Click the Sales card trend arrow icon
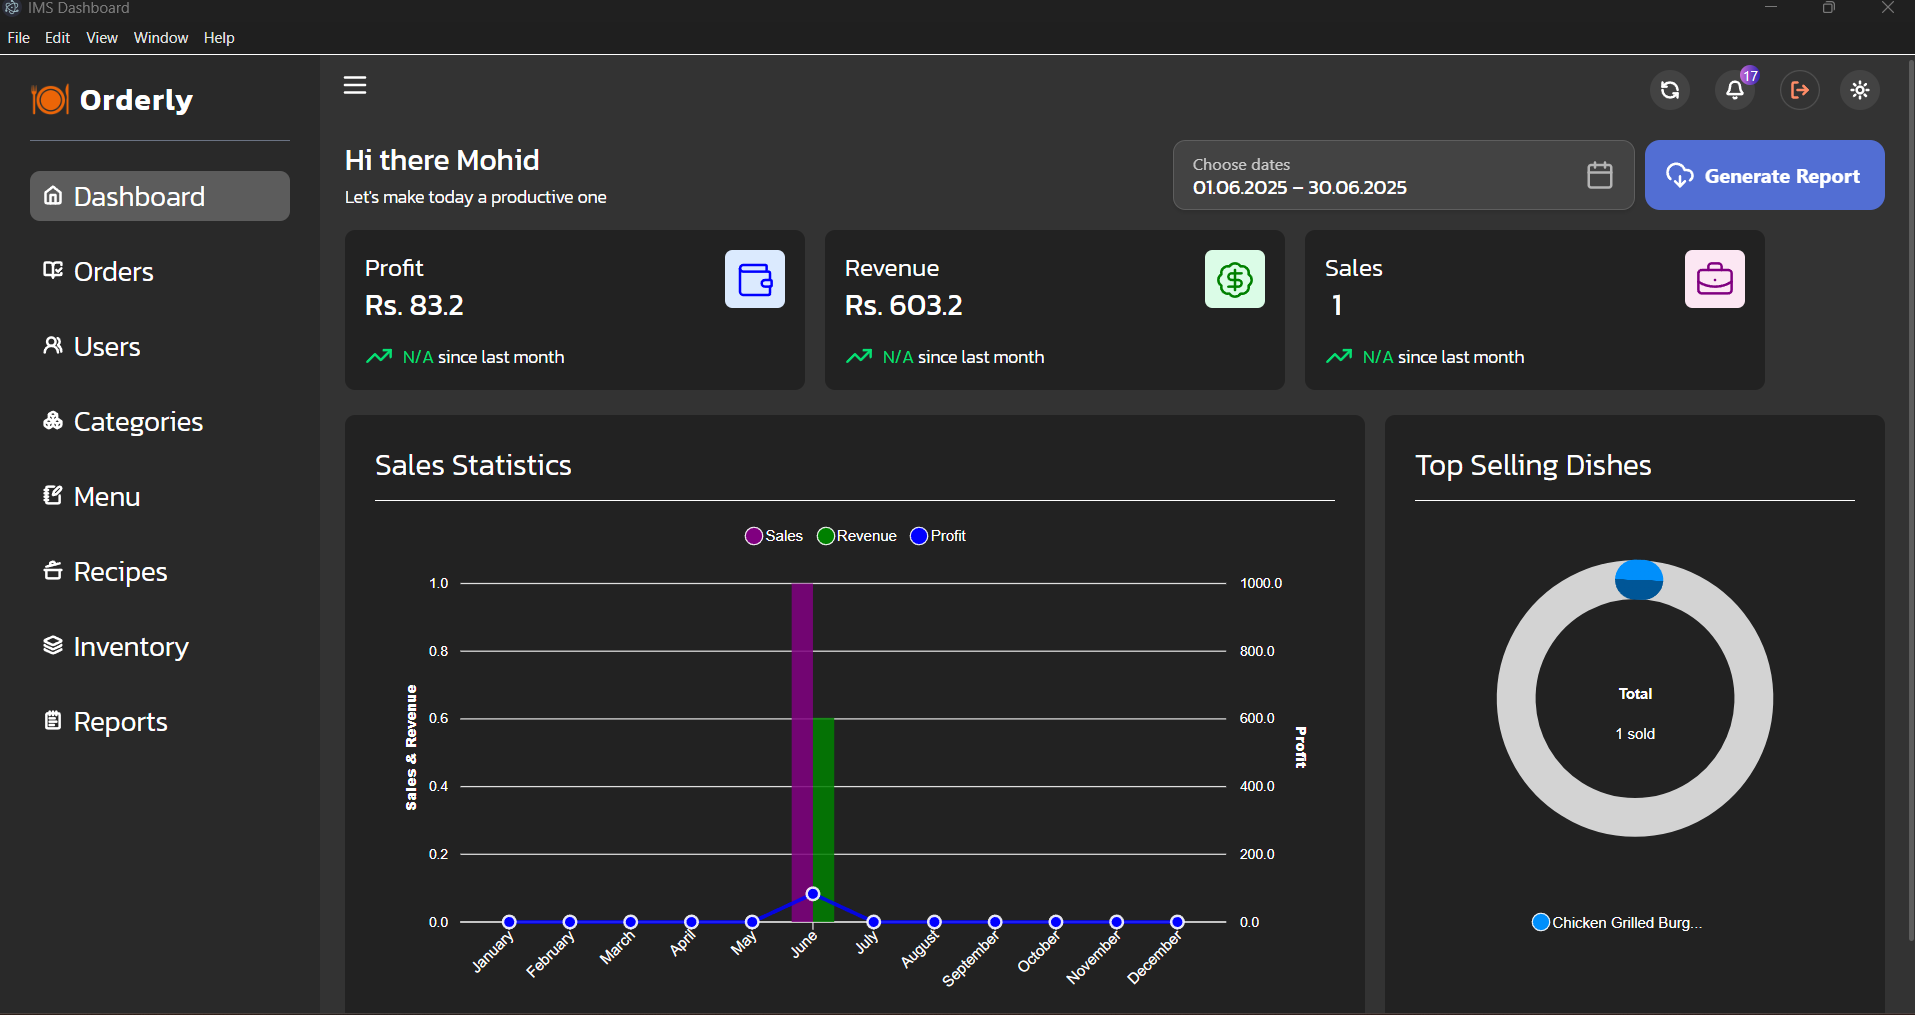 click(1339, 357)
